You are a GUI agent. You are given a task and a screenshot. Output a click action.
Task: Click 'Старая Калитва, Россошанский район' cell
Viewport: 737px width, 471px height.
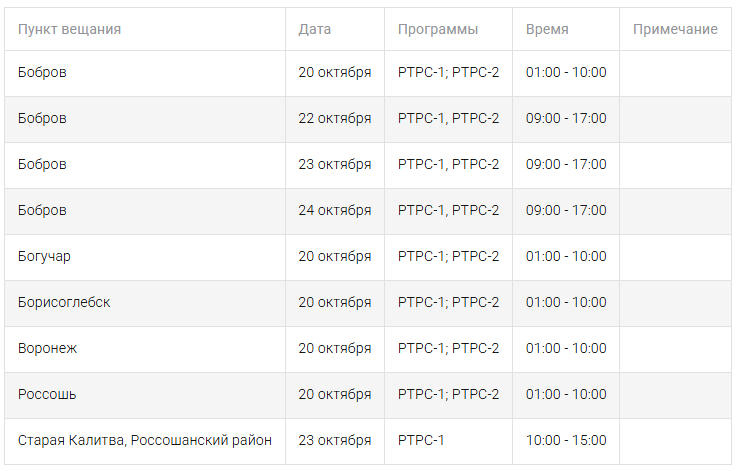[145, 440]
